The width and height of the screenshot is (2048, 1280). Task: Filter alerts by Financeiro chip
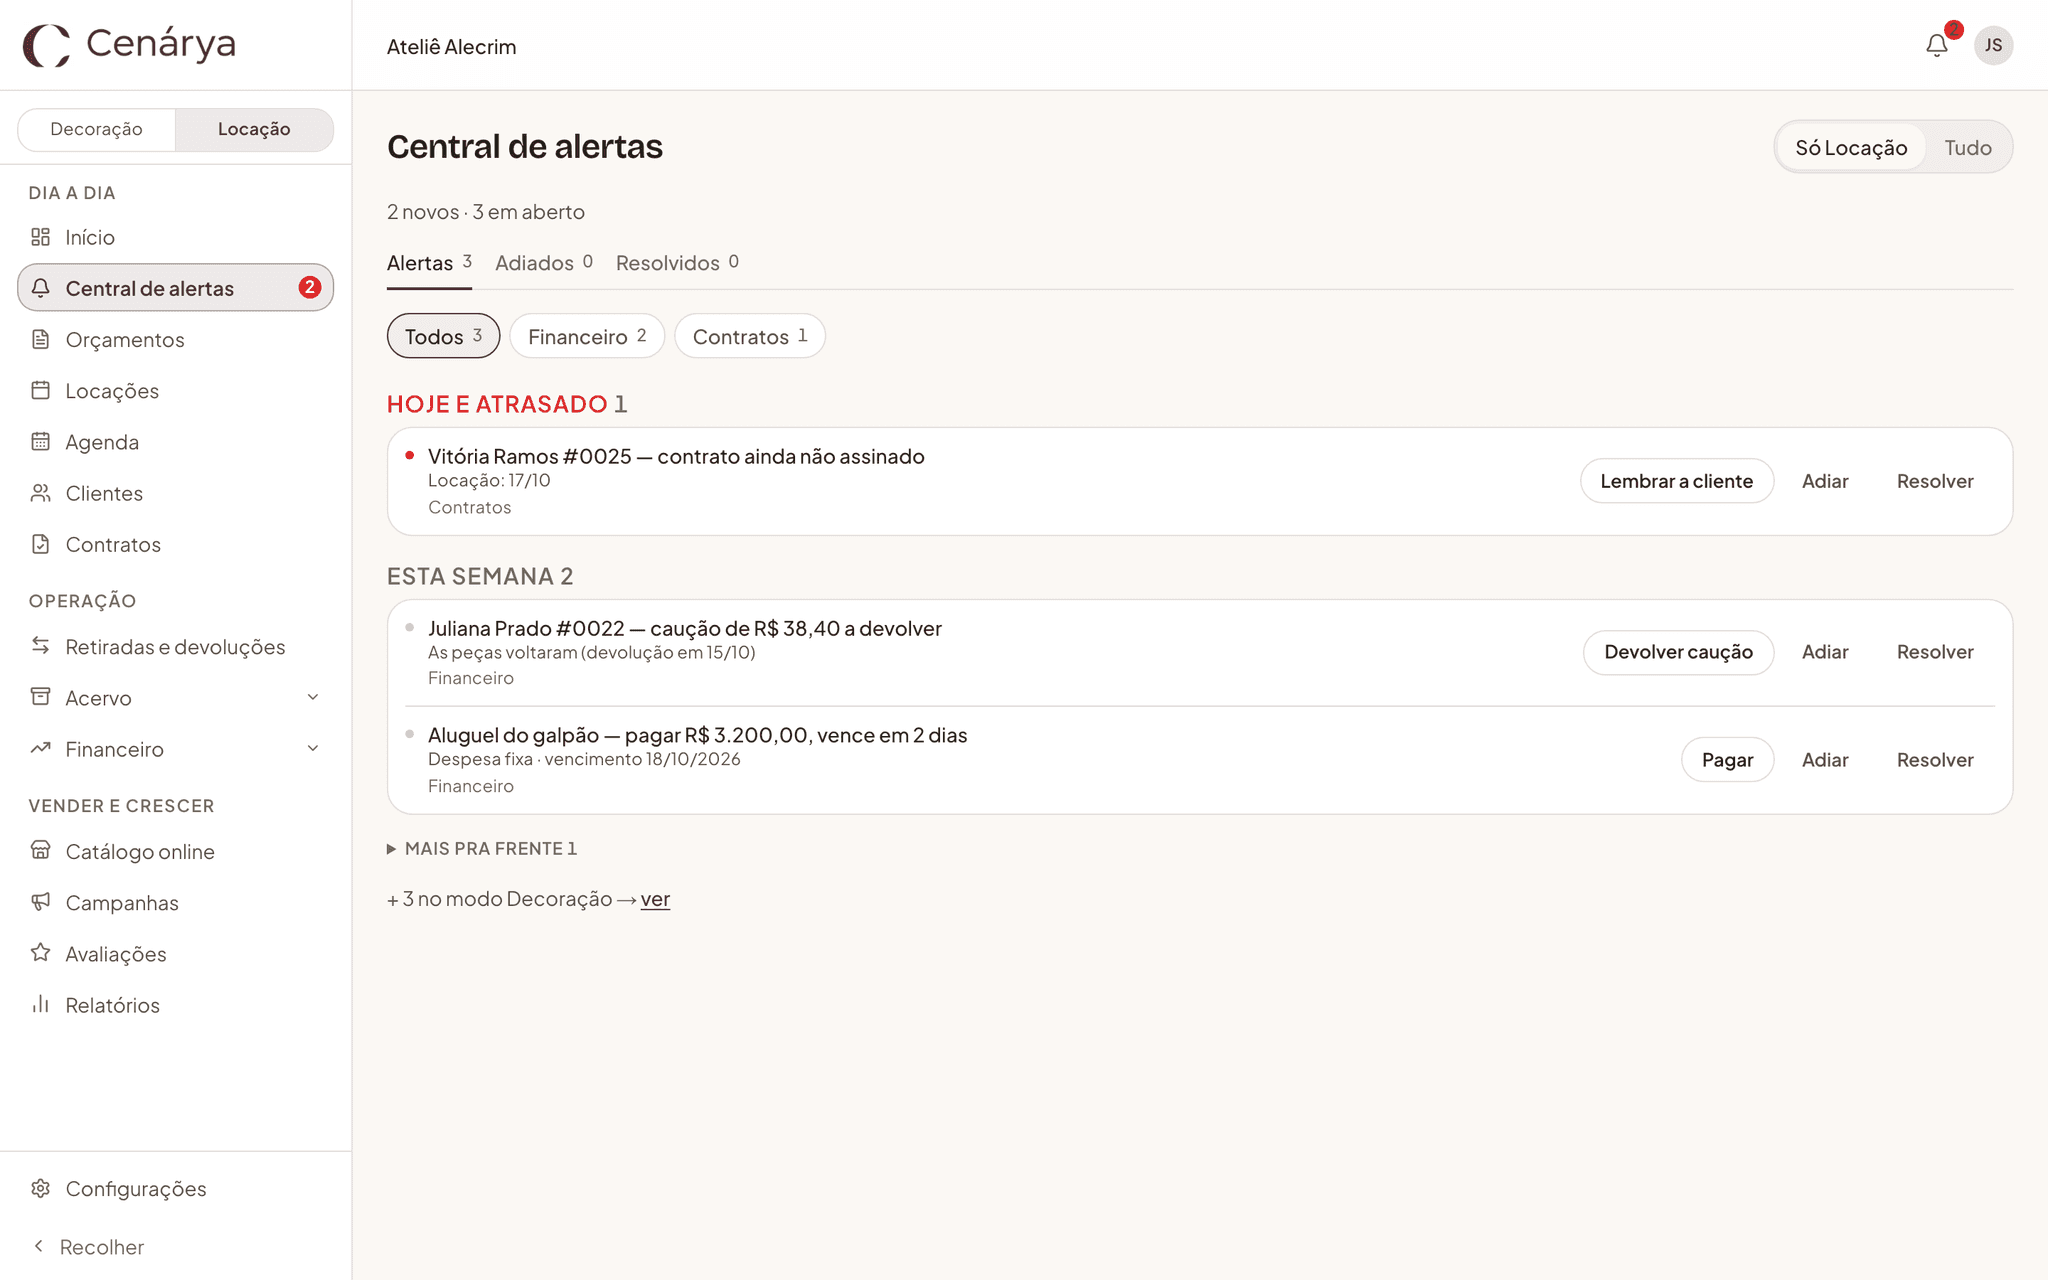click(587, 336)
